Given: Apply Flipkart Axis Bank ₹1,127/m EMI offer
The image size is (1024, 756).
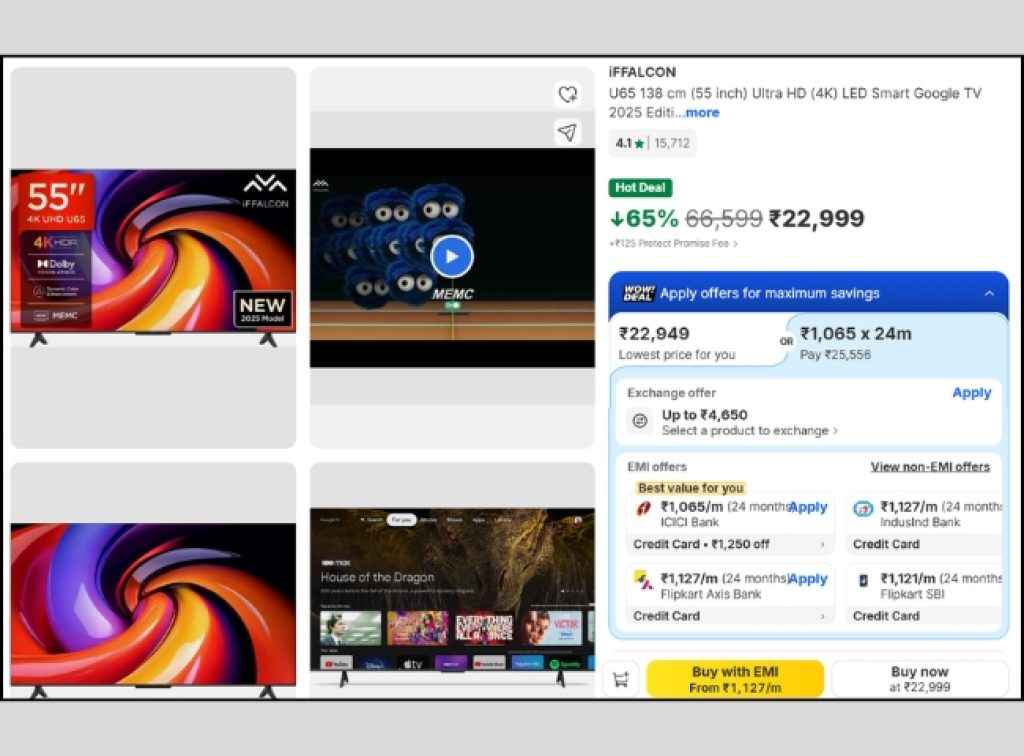Looking at the screenshot, I should (x=808, y=579).
